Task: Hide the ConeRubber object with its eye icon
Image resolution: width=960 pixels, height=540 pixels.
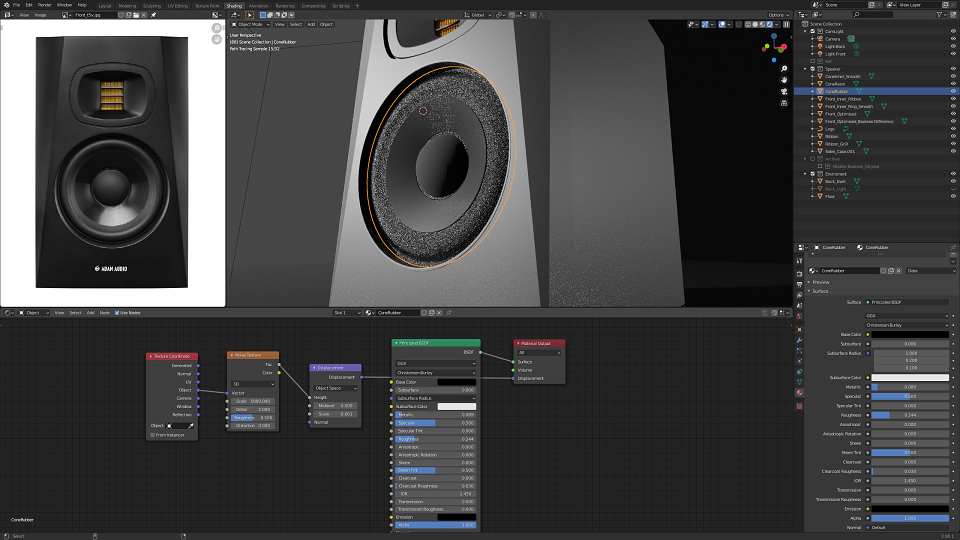Action: tap(953, 91)
